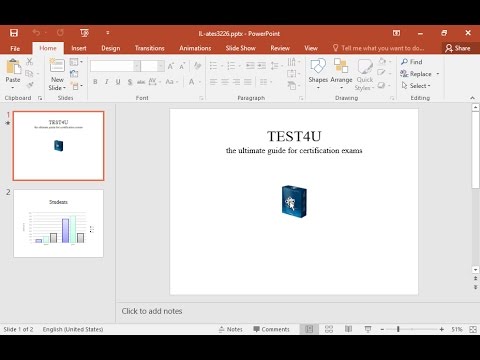The image size is (480, 360).
Task: Start slideshow from beginning in quick access toolbar
Action: [x=84, y=33]
